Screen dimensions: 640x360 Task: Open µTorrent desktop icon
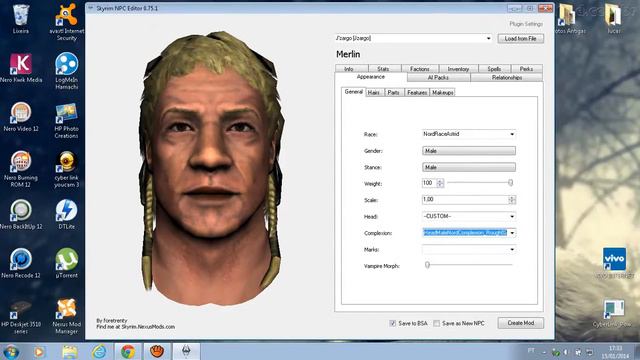(67, 263)
